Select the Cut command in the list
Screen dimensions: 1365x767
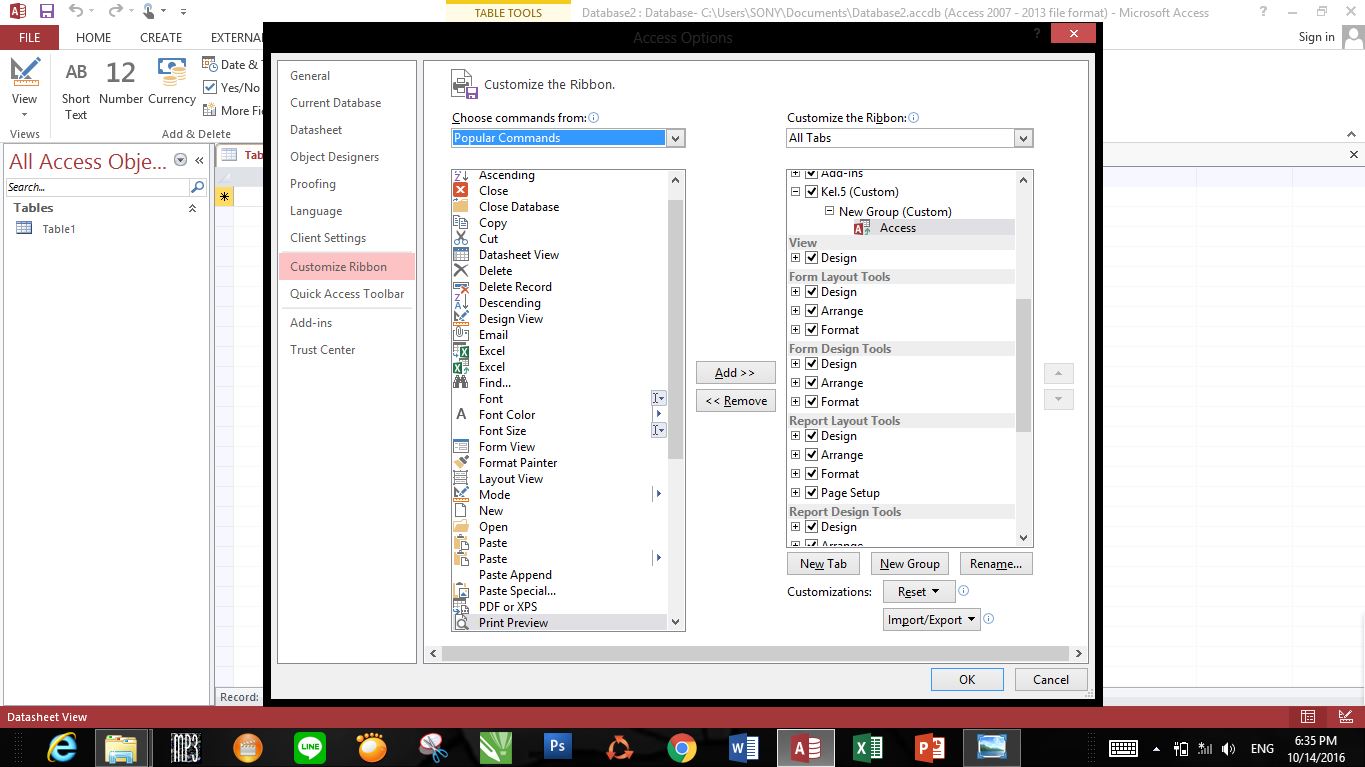(559, 239)
